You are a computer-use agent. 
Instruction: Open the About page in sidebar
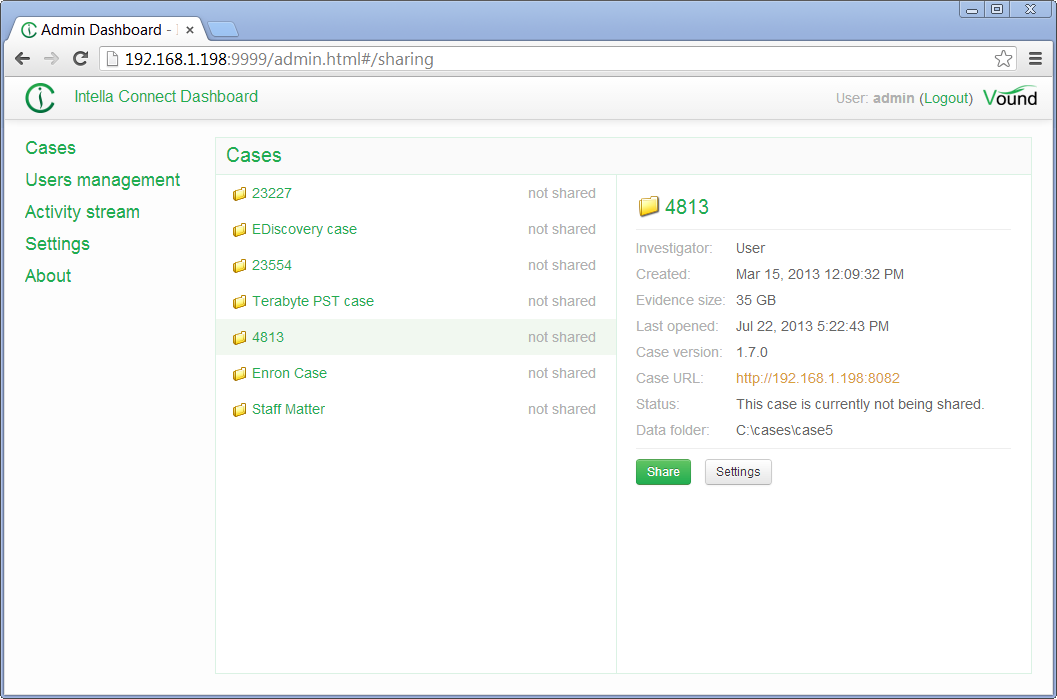click(48, 276)
